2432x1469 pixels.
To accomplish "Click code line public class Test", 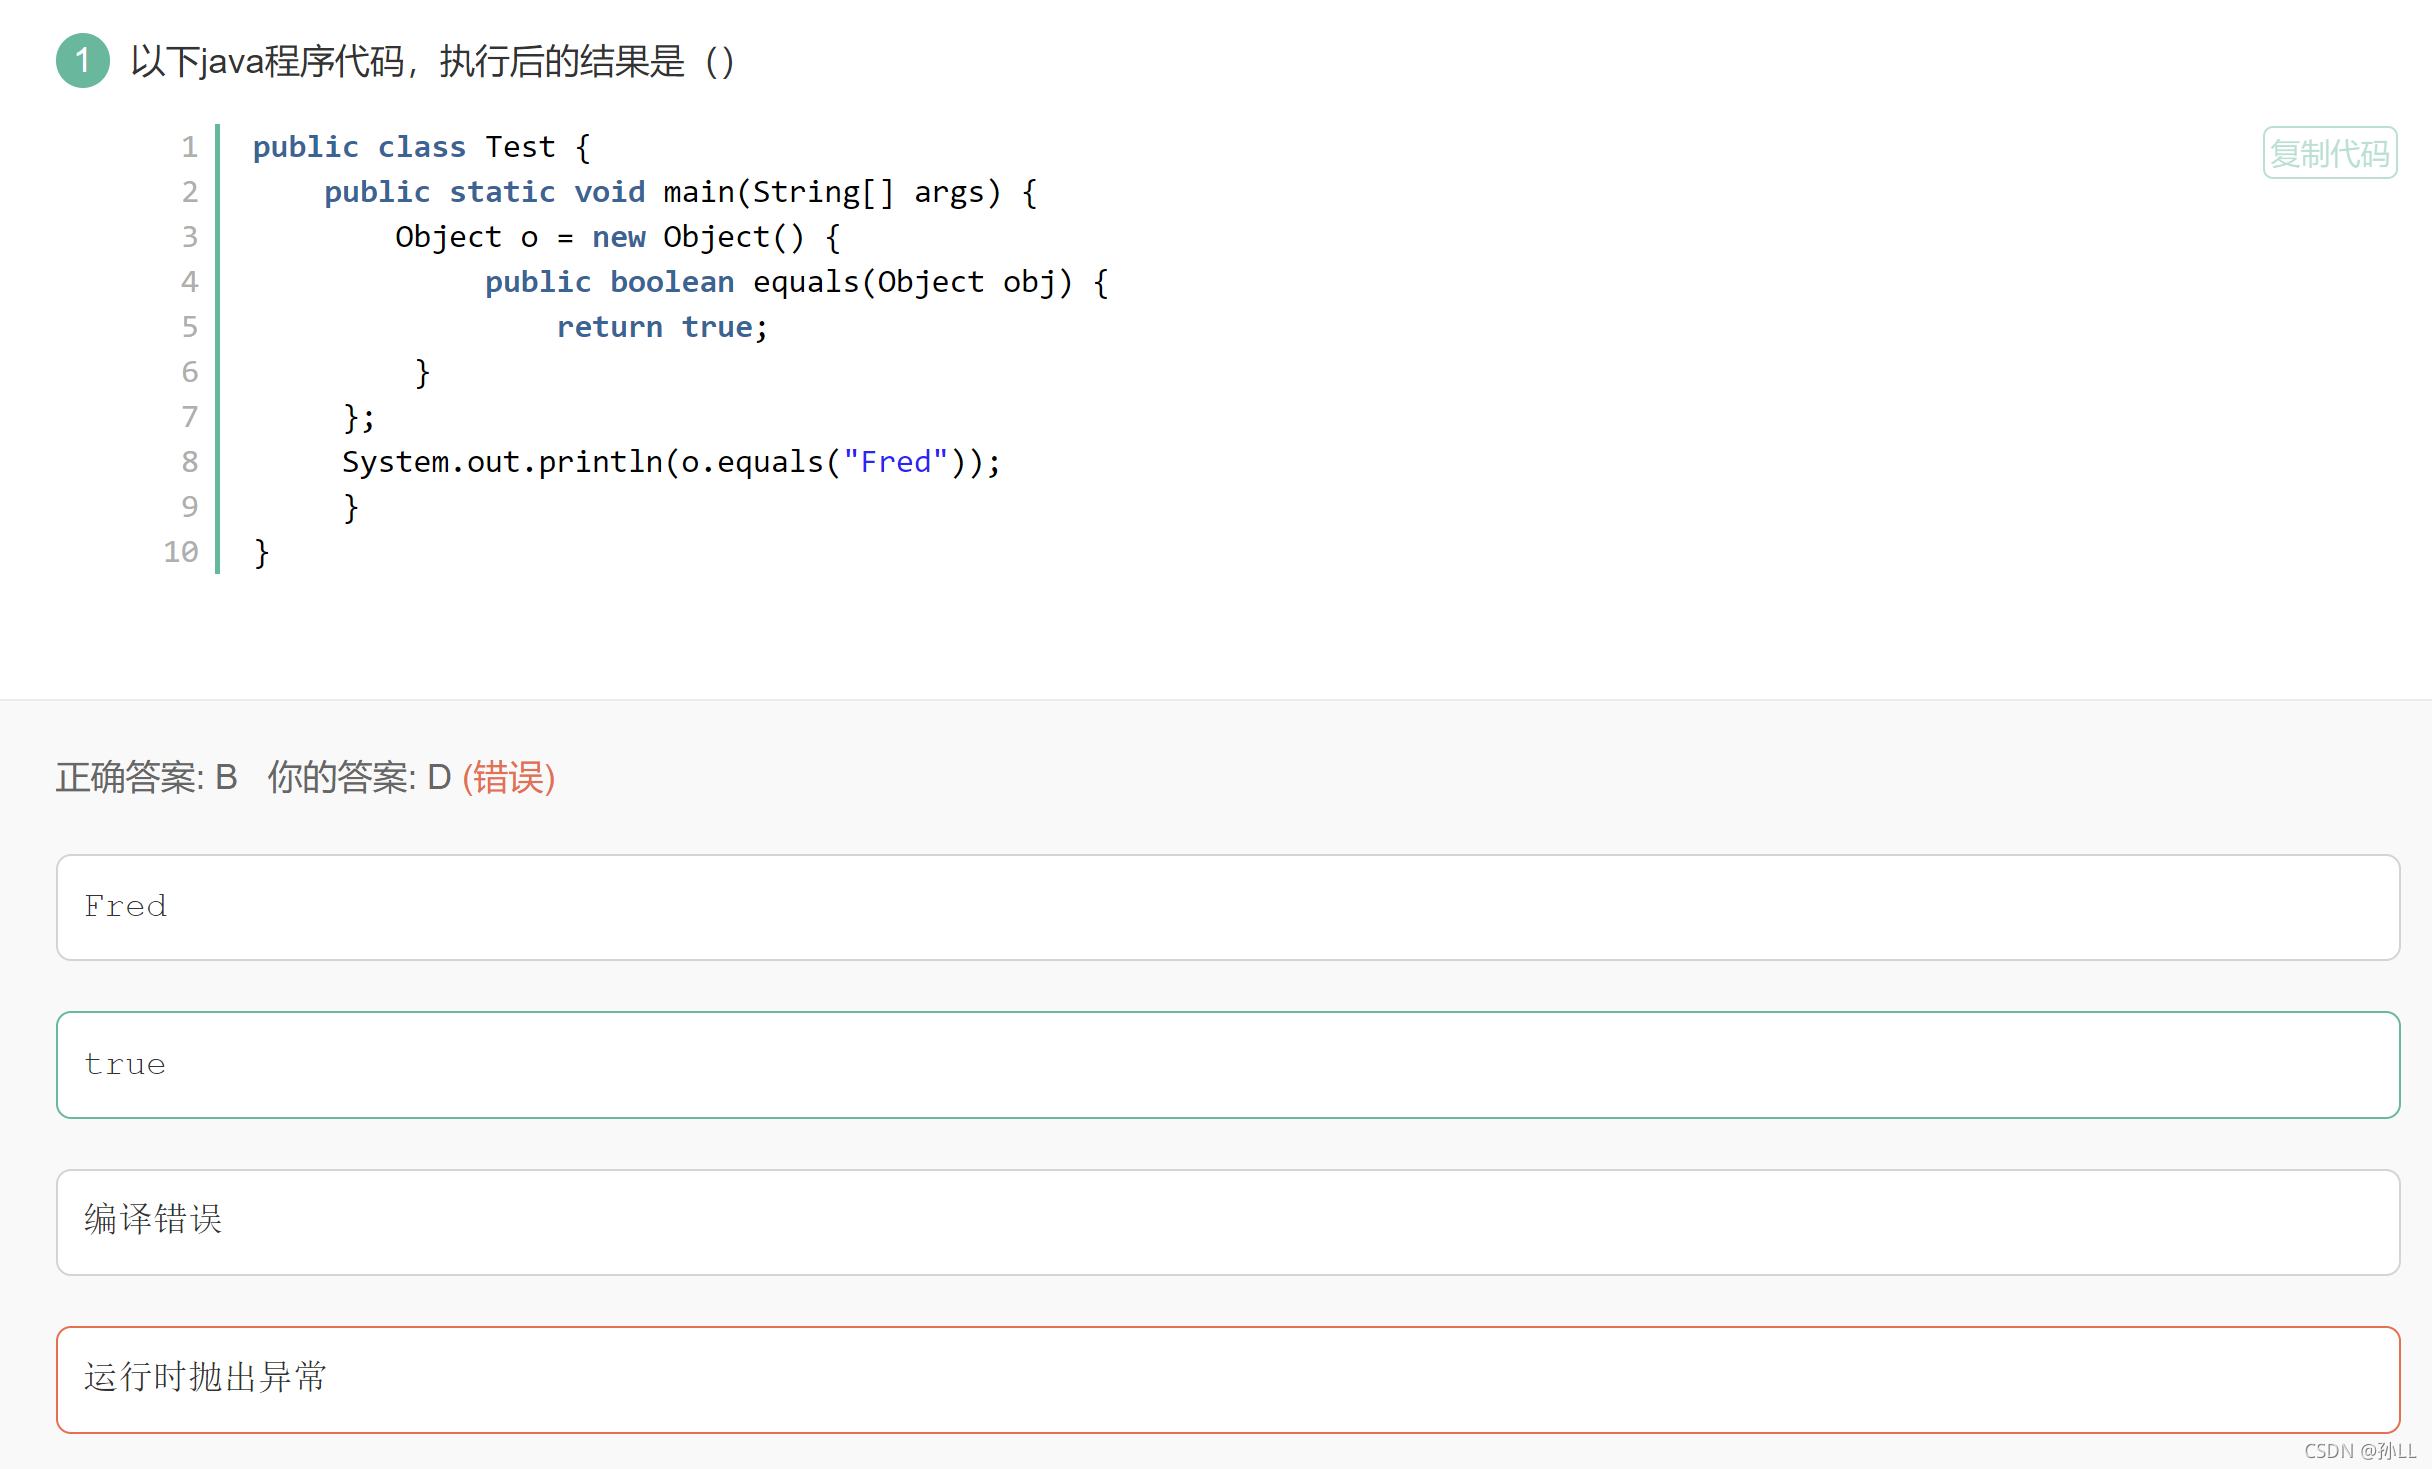I will [x=422, y=147].
